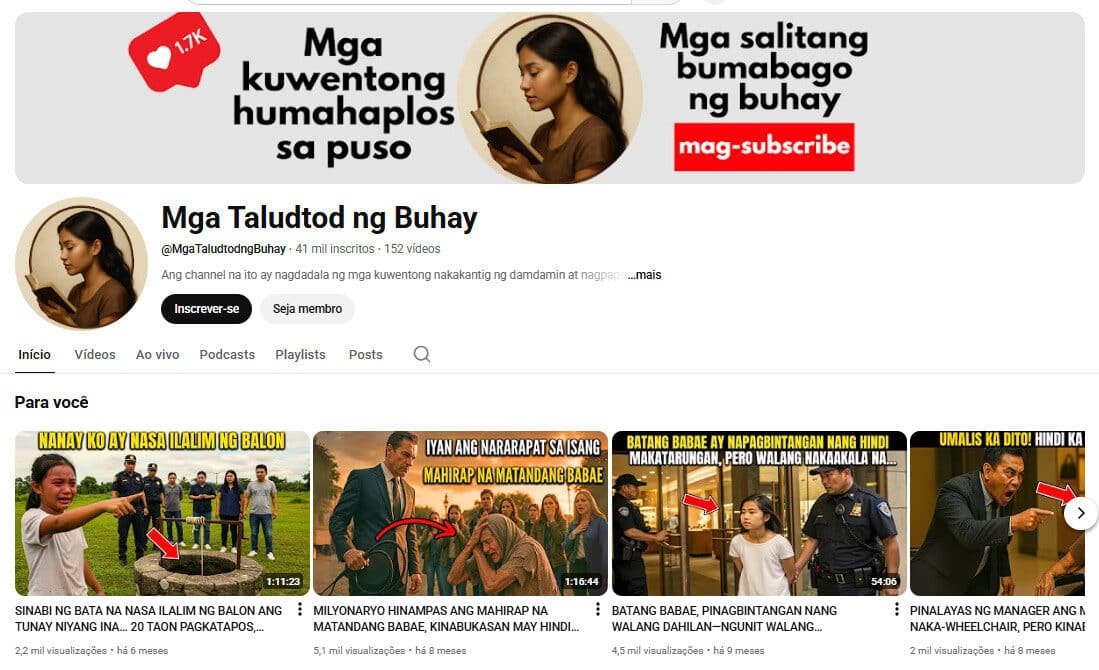Open options menu for the balon video
Viewport: 1099px width, 670px height.
click(x=300, y=610)
